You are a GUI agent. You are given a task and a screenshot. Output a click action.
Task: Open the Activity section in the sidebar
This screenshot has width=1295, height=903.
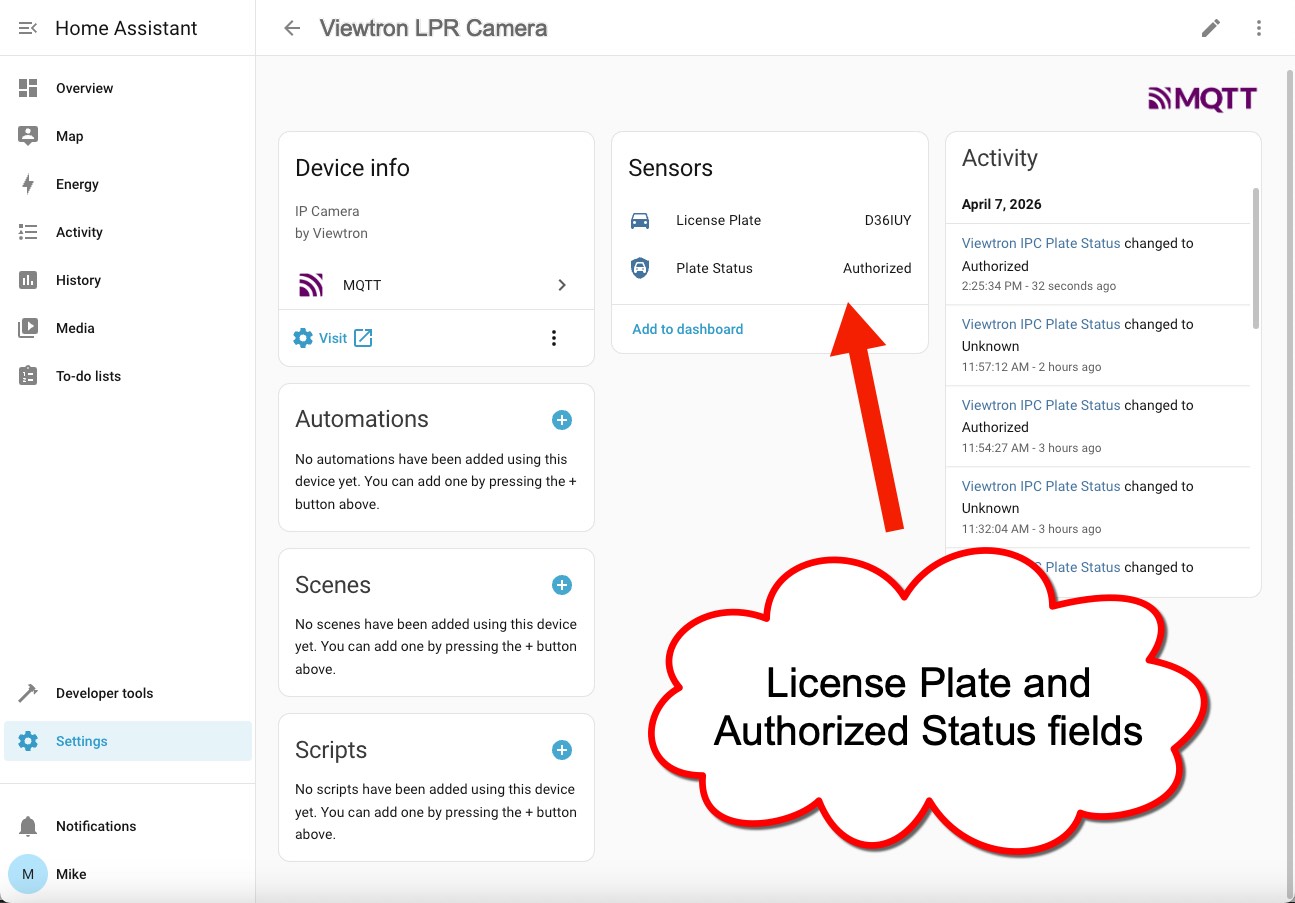tap(80, 232)
